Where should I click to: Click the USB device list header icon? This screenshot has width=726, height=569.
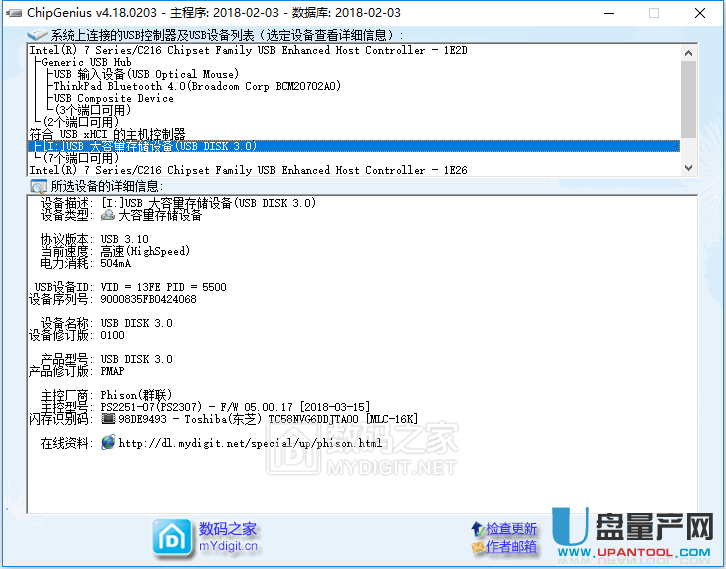point(38,35)
